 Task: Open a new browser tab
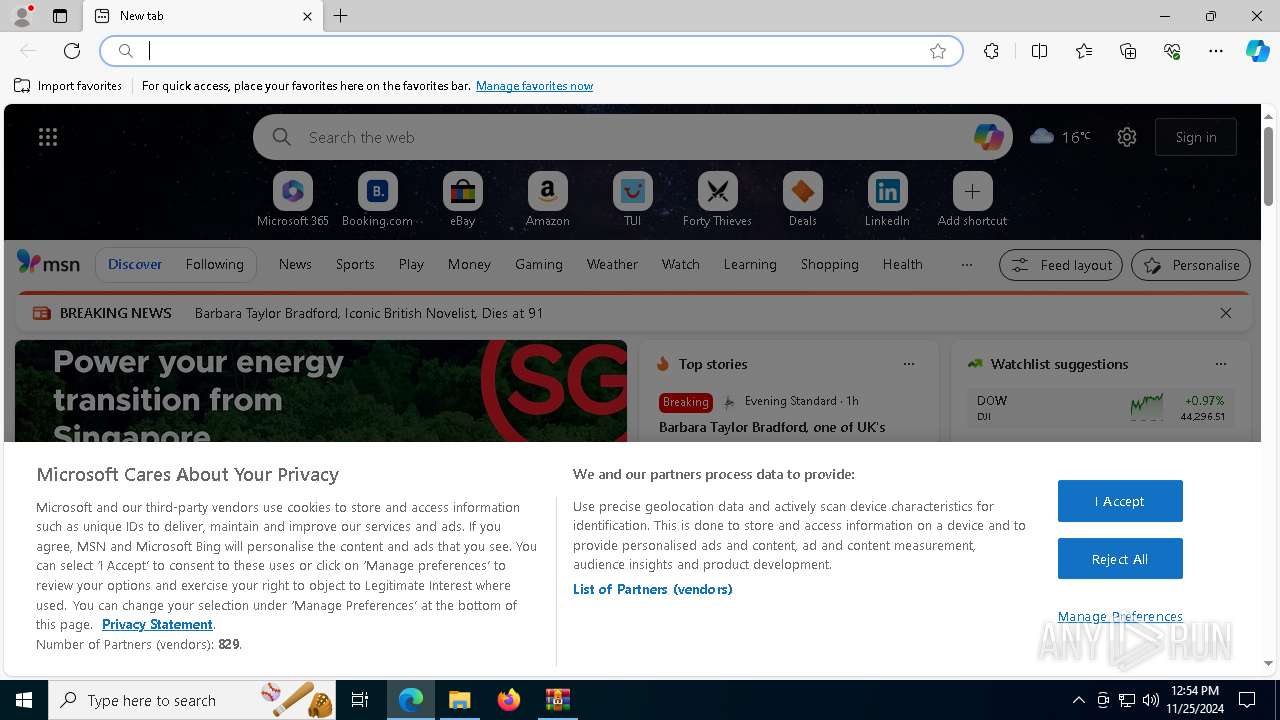tap(341, 16)
